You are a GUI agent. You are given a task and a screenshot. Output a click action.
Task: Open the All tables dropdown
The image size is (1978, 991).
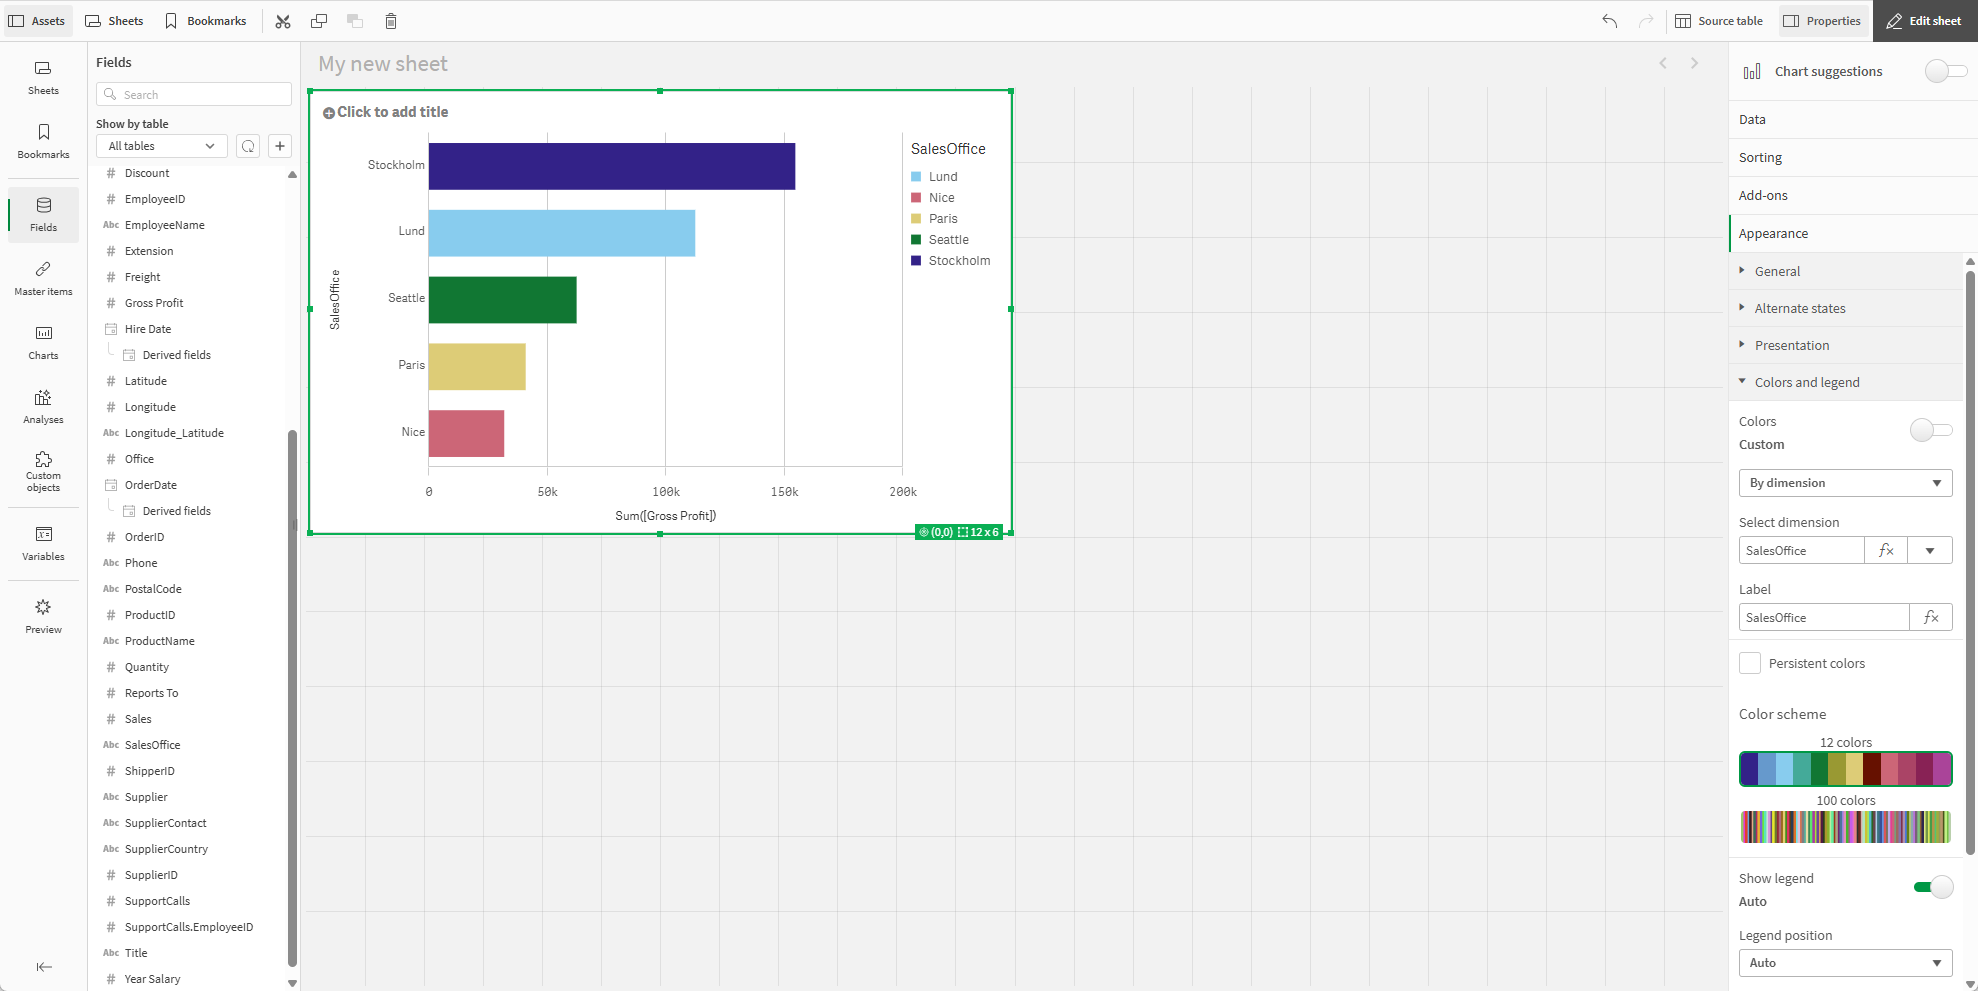tap(160, 146)
